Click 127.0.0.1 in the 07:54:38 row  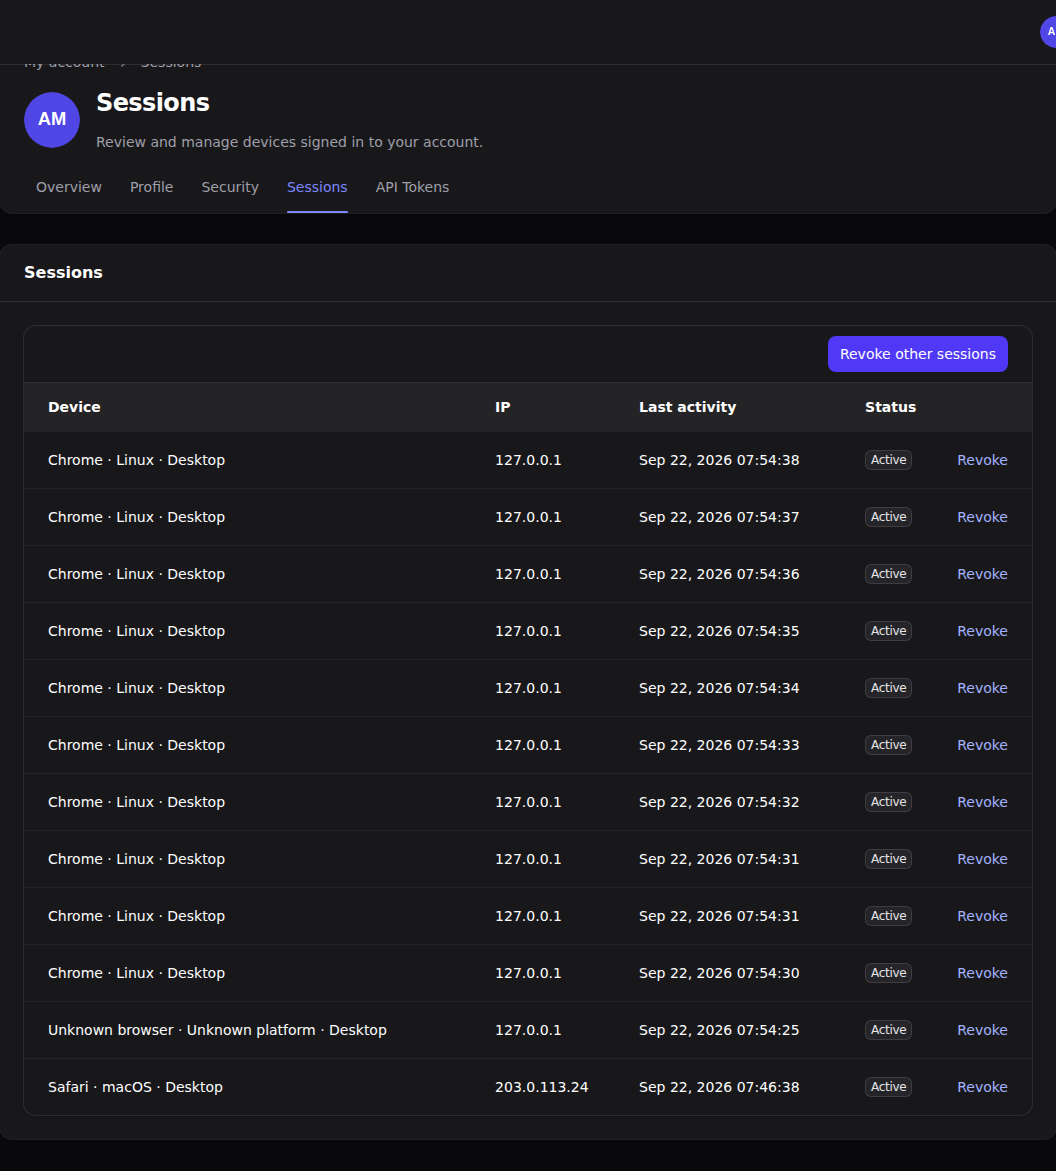(528, 460)
